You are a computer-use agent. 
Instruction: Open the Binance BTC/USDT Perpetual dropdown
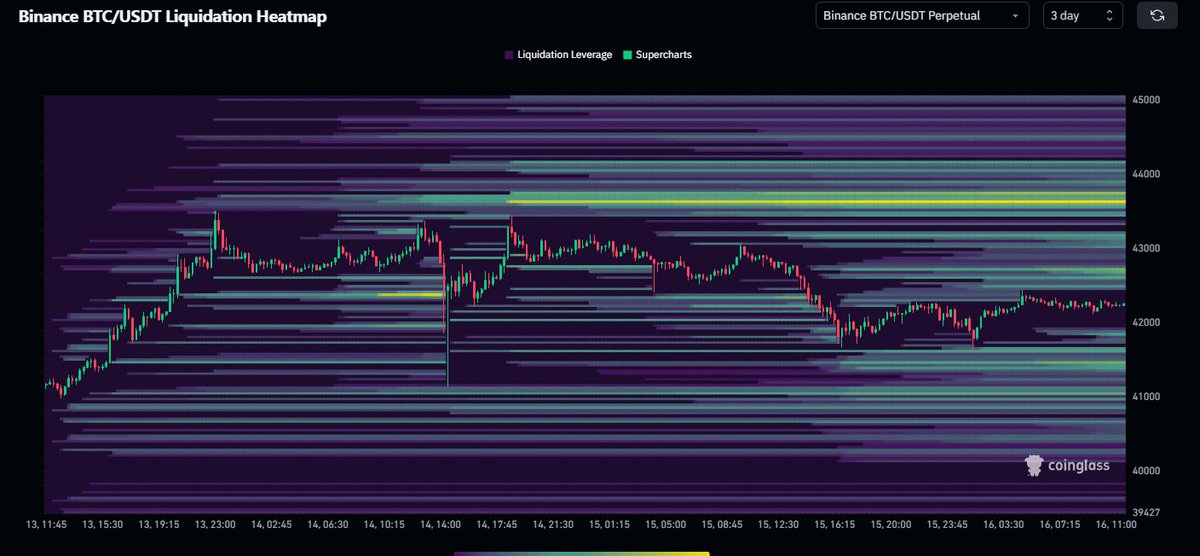click(923, 16)
